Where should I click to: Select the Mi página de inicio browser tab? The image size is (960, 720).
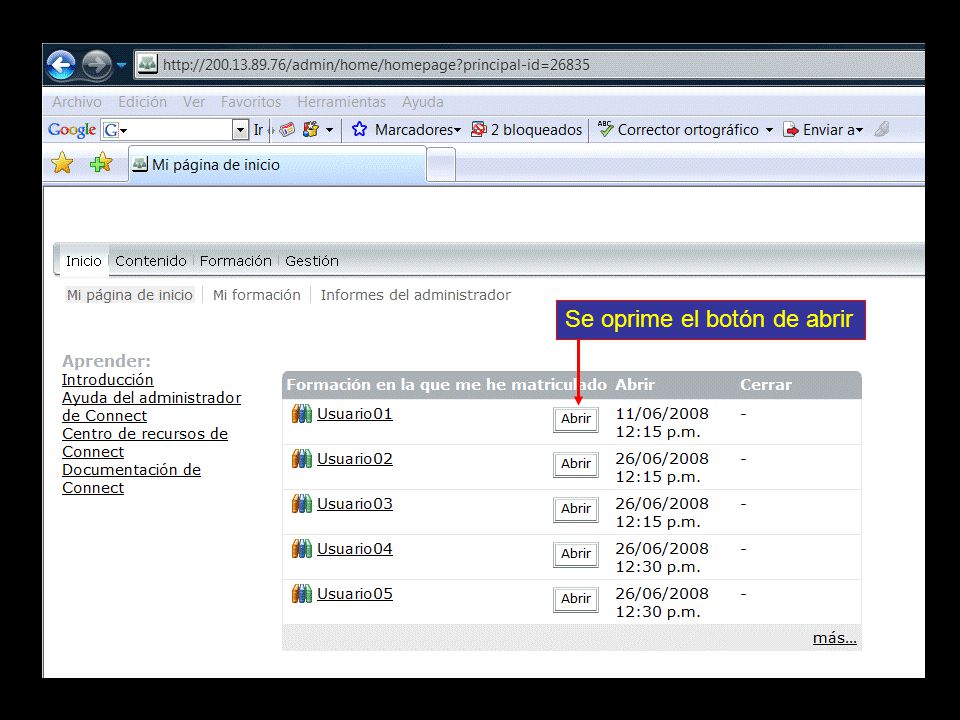[277, 164]
